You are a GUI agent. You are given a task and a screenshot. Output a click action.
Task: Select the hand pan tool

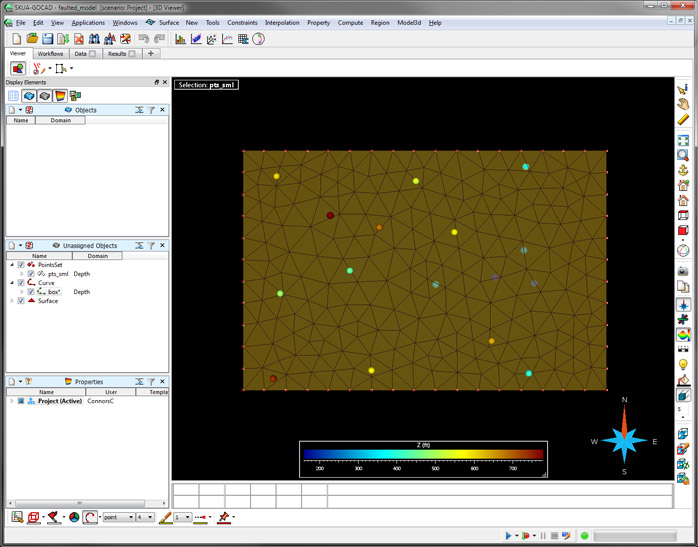(x=683, y=104)
